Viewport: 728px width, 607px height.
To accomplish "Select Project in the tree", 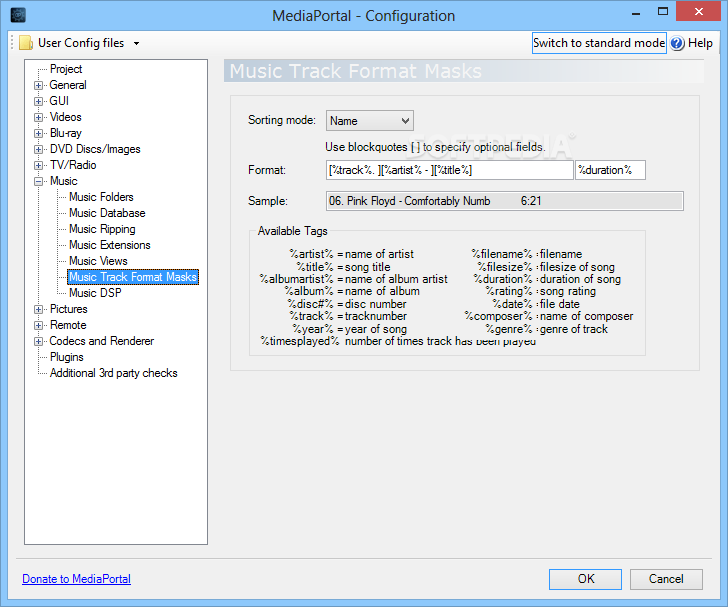I will [x=66, y=69].
